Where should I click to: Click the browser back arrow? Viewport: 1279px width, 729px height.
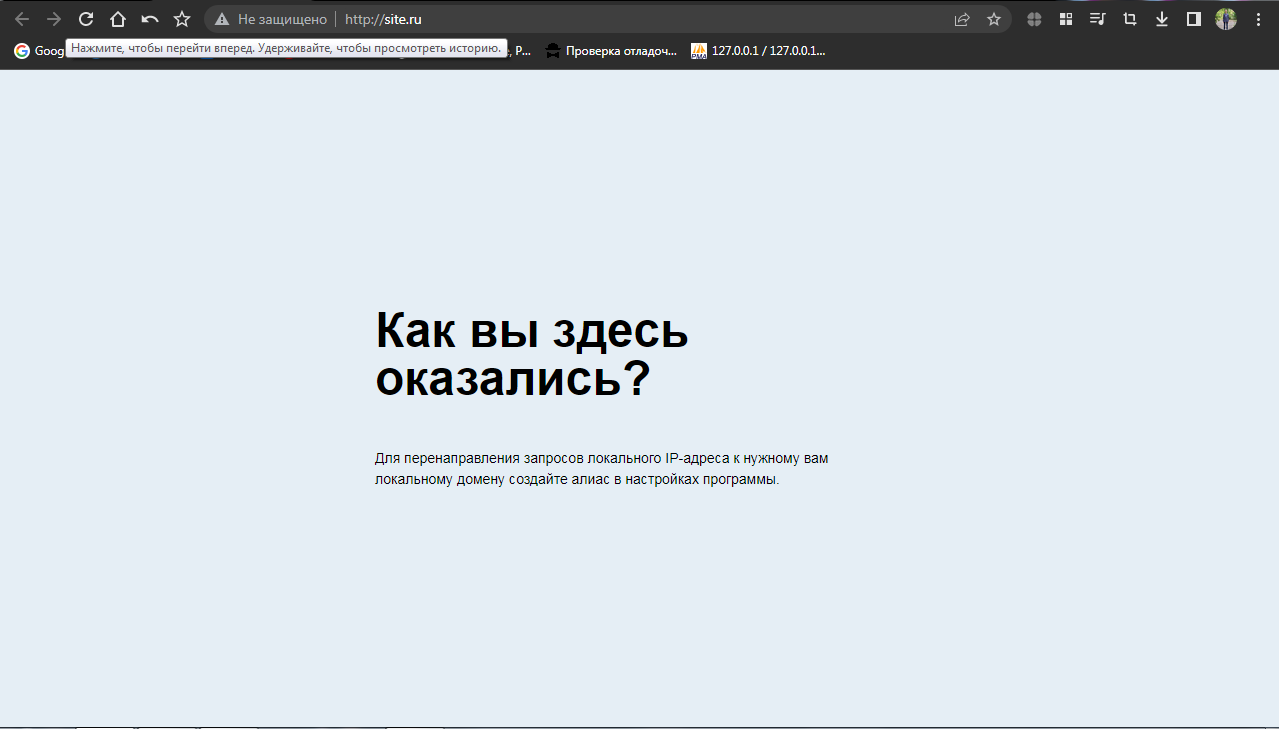22,19
